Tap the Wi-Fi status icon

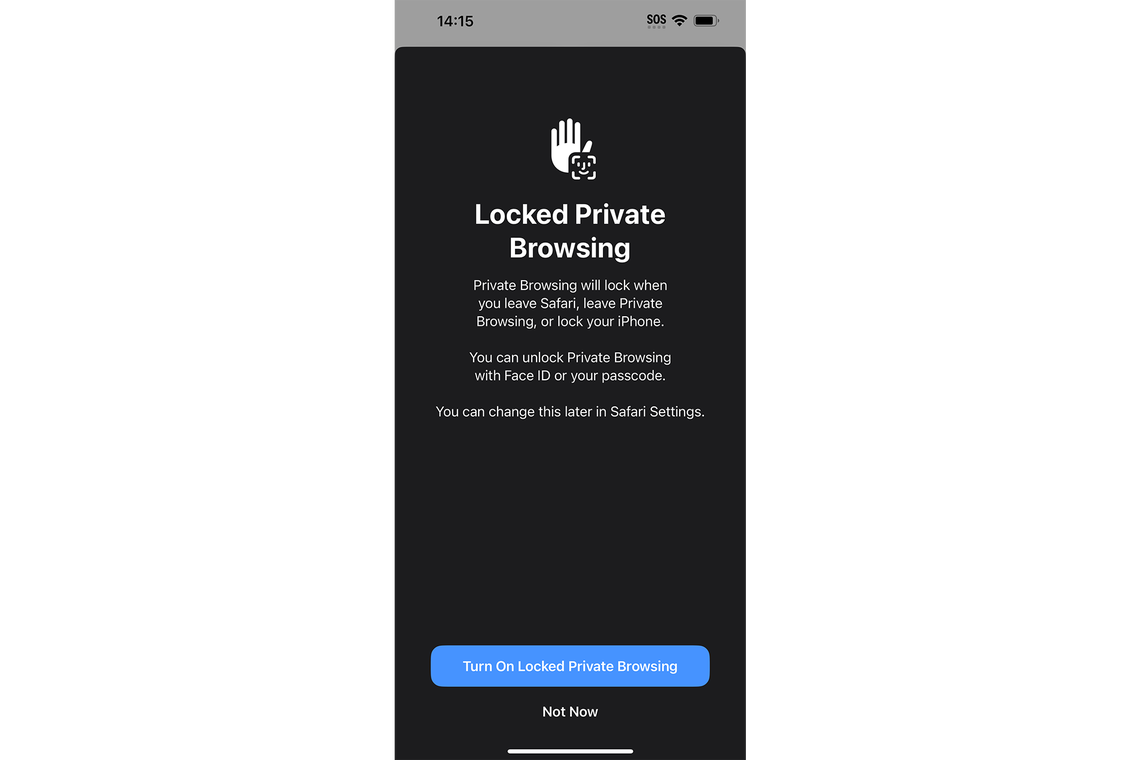point(679,20)
